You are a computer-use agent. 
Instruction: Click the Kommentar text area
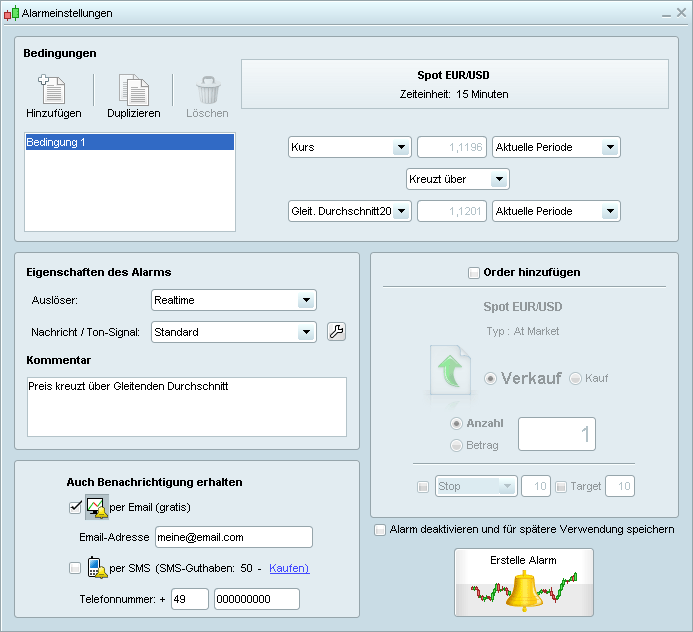(187, 407)
